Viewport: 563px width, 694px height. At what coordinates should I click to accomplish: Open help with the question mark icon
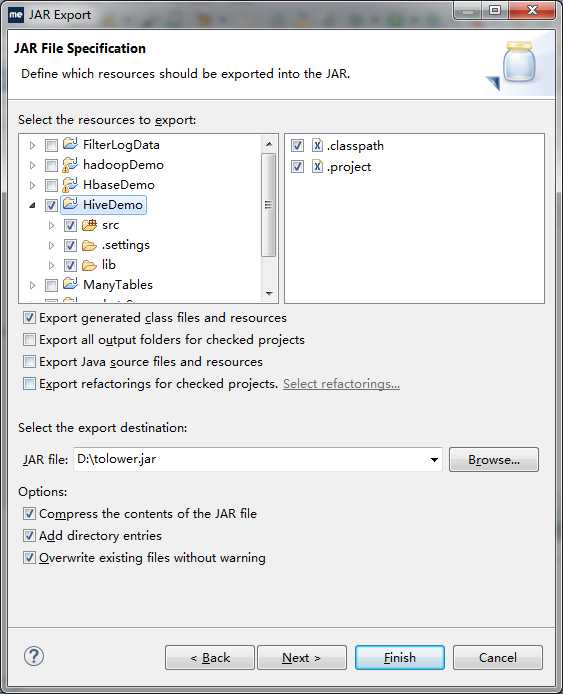34,656
